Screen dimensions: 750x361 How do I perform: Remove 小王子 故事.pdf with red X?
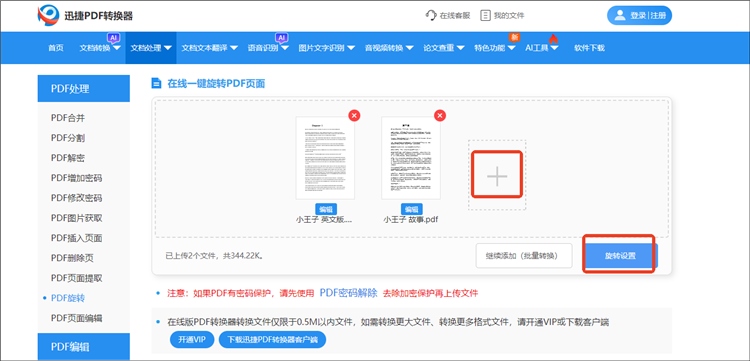click(440, 115)
